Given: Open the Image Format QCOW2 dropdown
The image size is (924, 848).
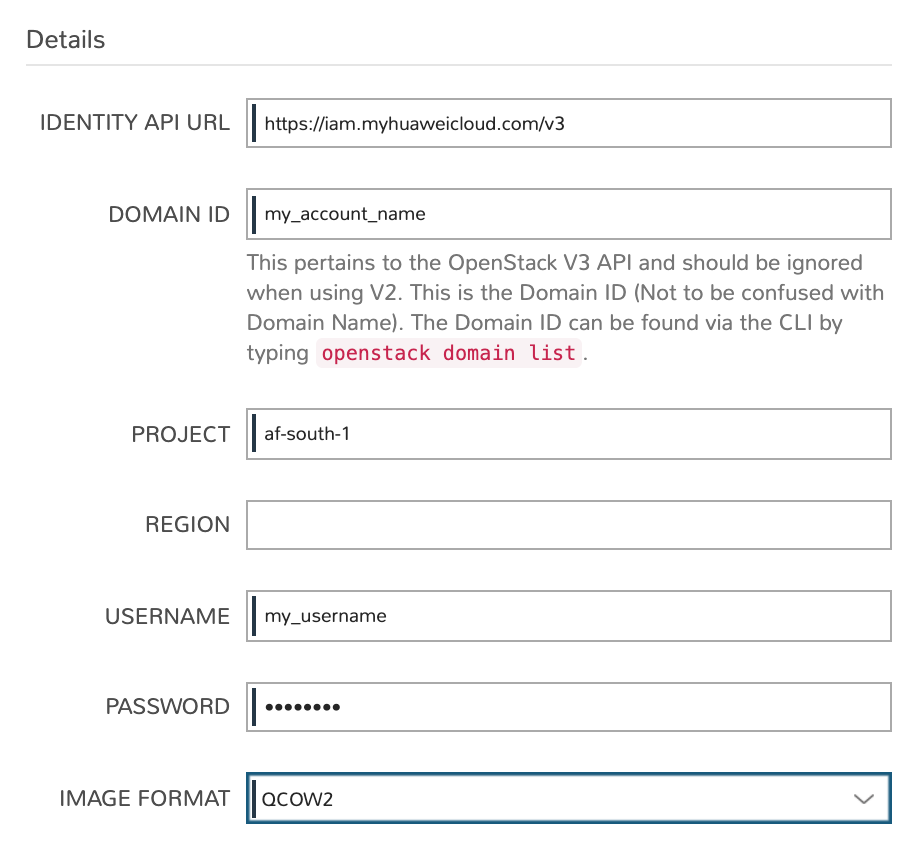Looking at the screenshot, I should pyautogui.click(x=568, y=798).
